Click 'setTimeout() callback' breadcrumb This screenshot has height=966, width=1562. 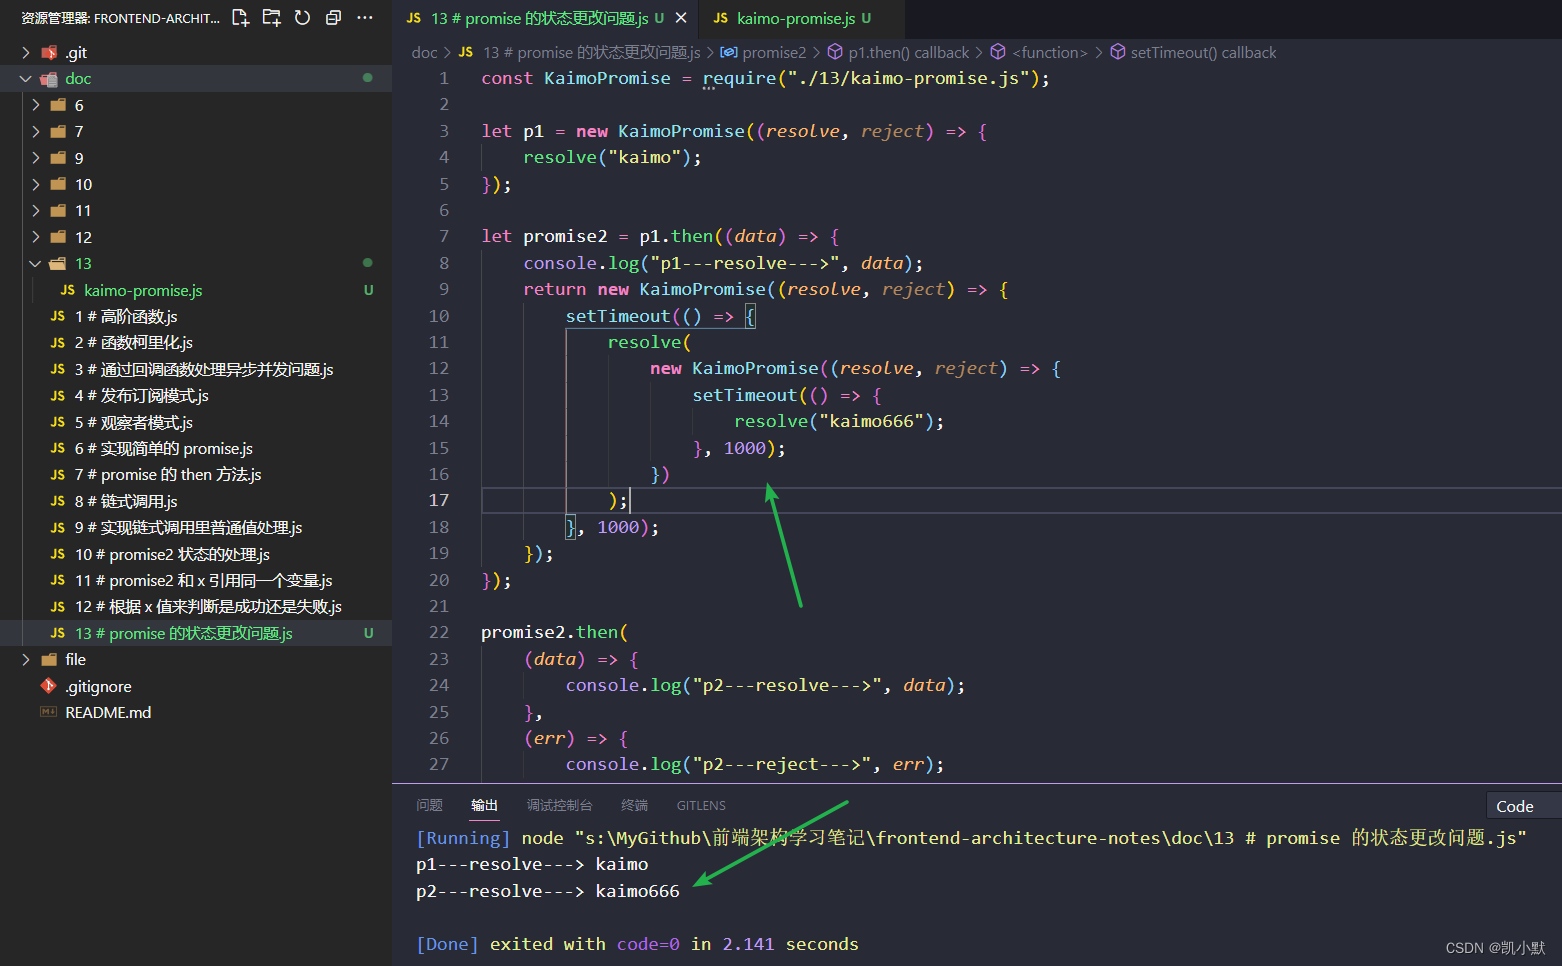[x=1203, y=52]
